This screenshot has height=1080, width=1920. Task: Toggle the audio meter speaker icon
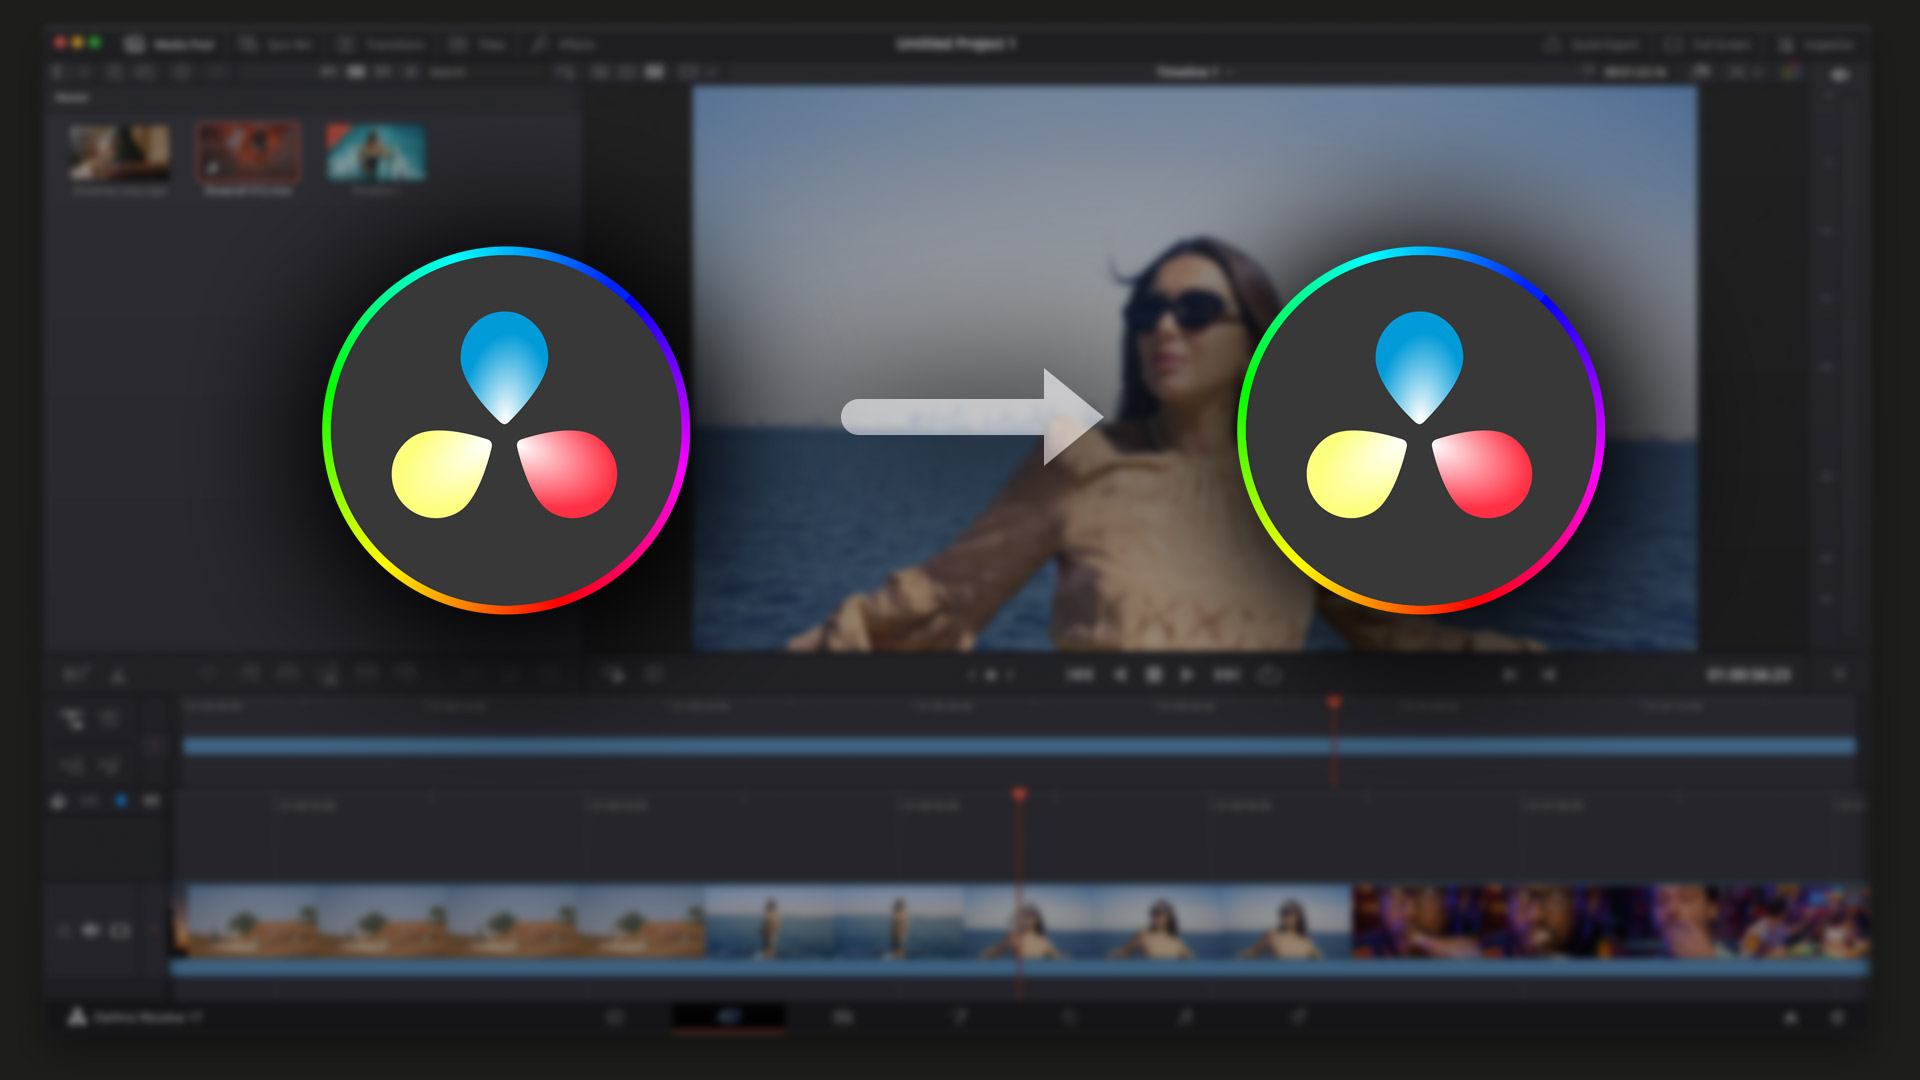click(1840, 74)
